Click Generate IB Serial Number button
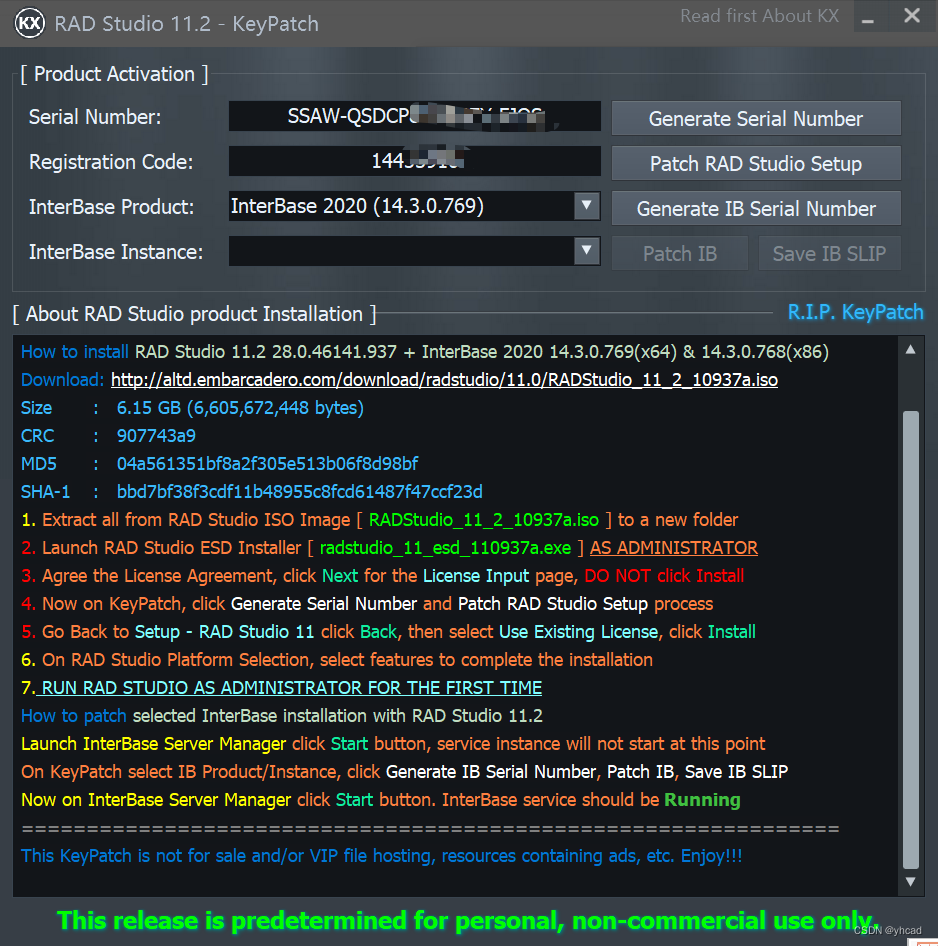 [756, 209]
